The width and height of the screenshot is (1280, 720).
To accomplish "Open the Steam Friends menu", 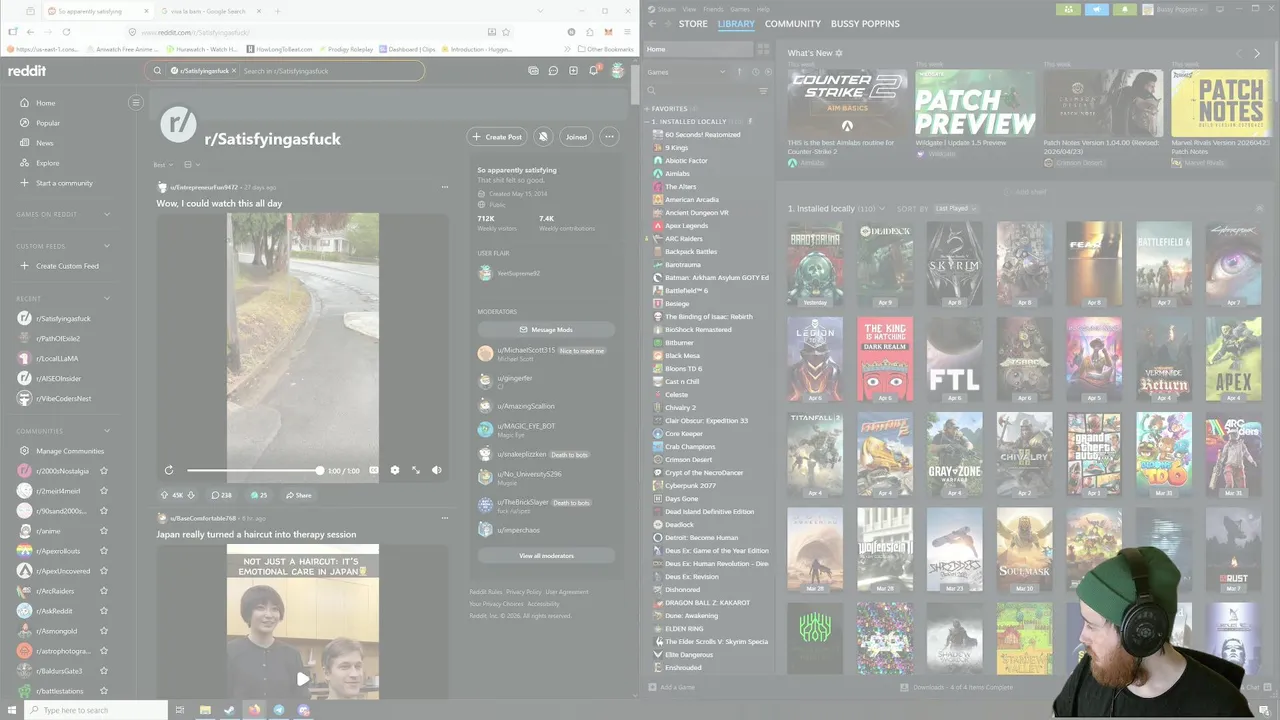I will point(713,9).
